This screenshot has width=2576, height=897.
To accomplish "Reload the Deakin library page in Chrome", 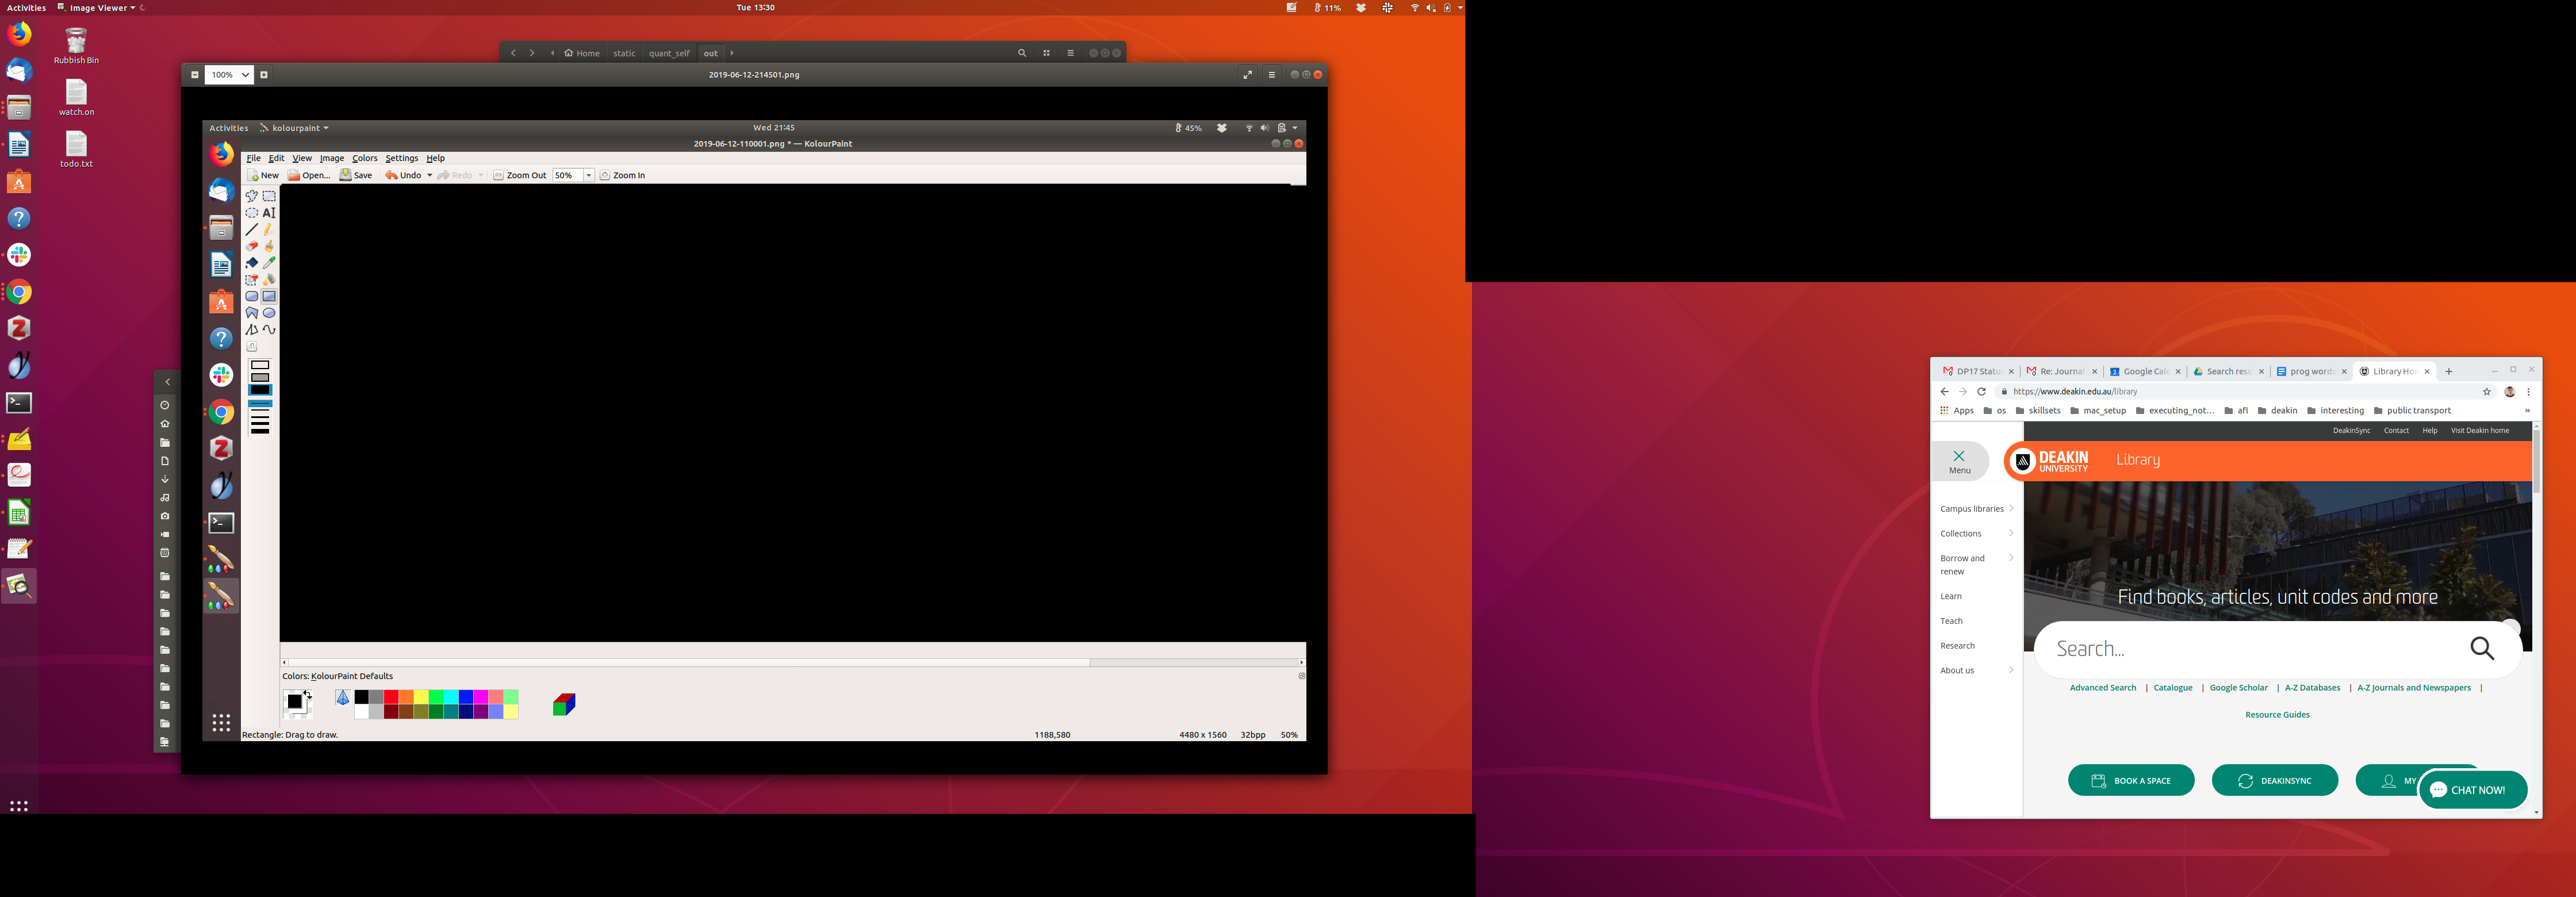I will click(1981, 392).
